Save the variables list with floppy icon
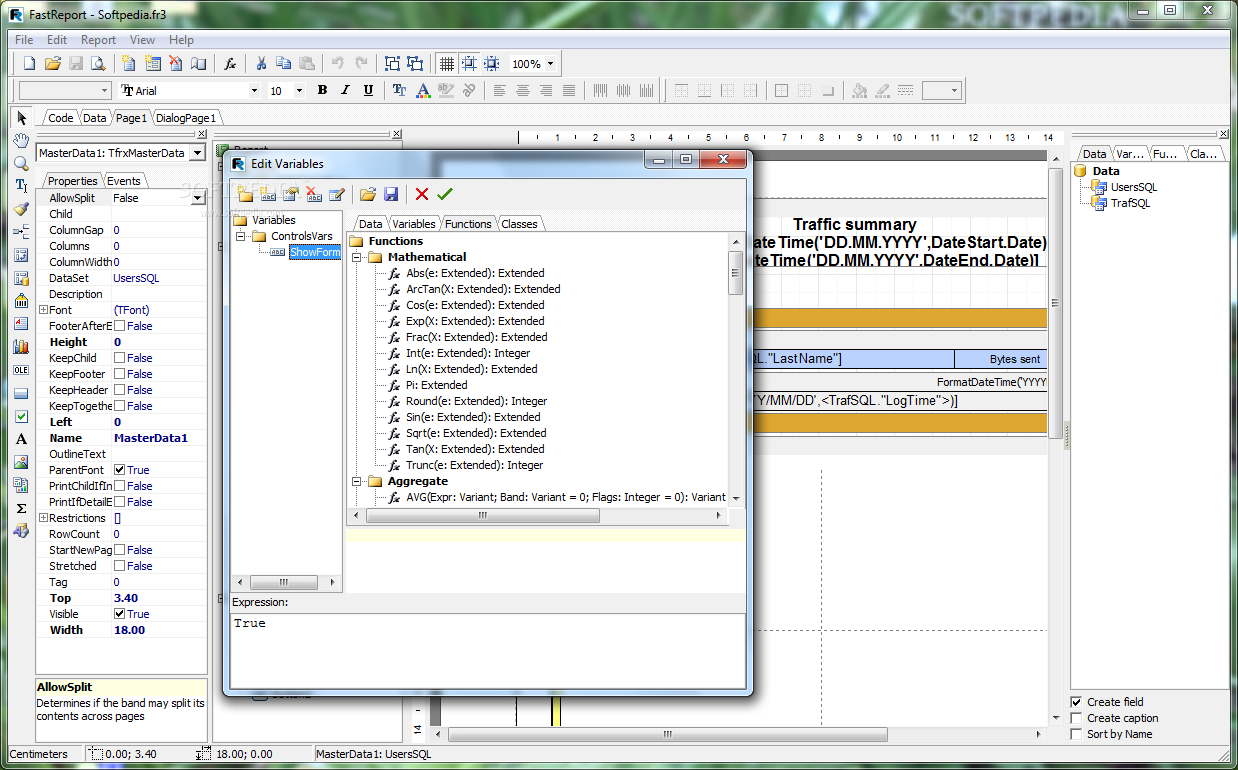 click(x=391, y=194)
